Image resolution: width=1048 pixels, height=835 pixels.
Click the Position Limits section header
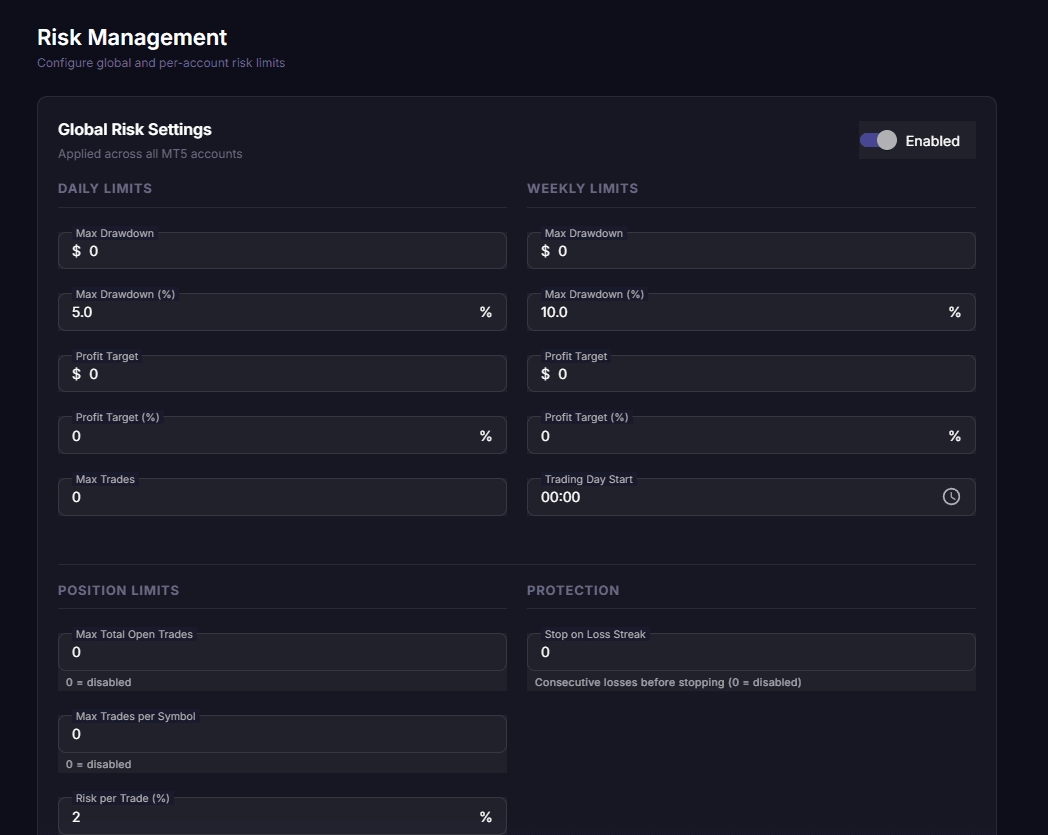point(119,590)
